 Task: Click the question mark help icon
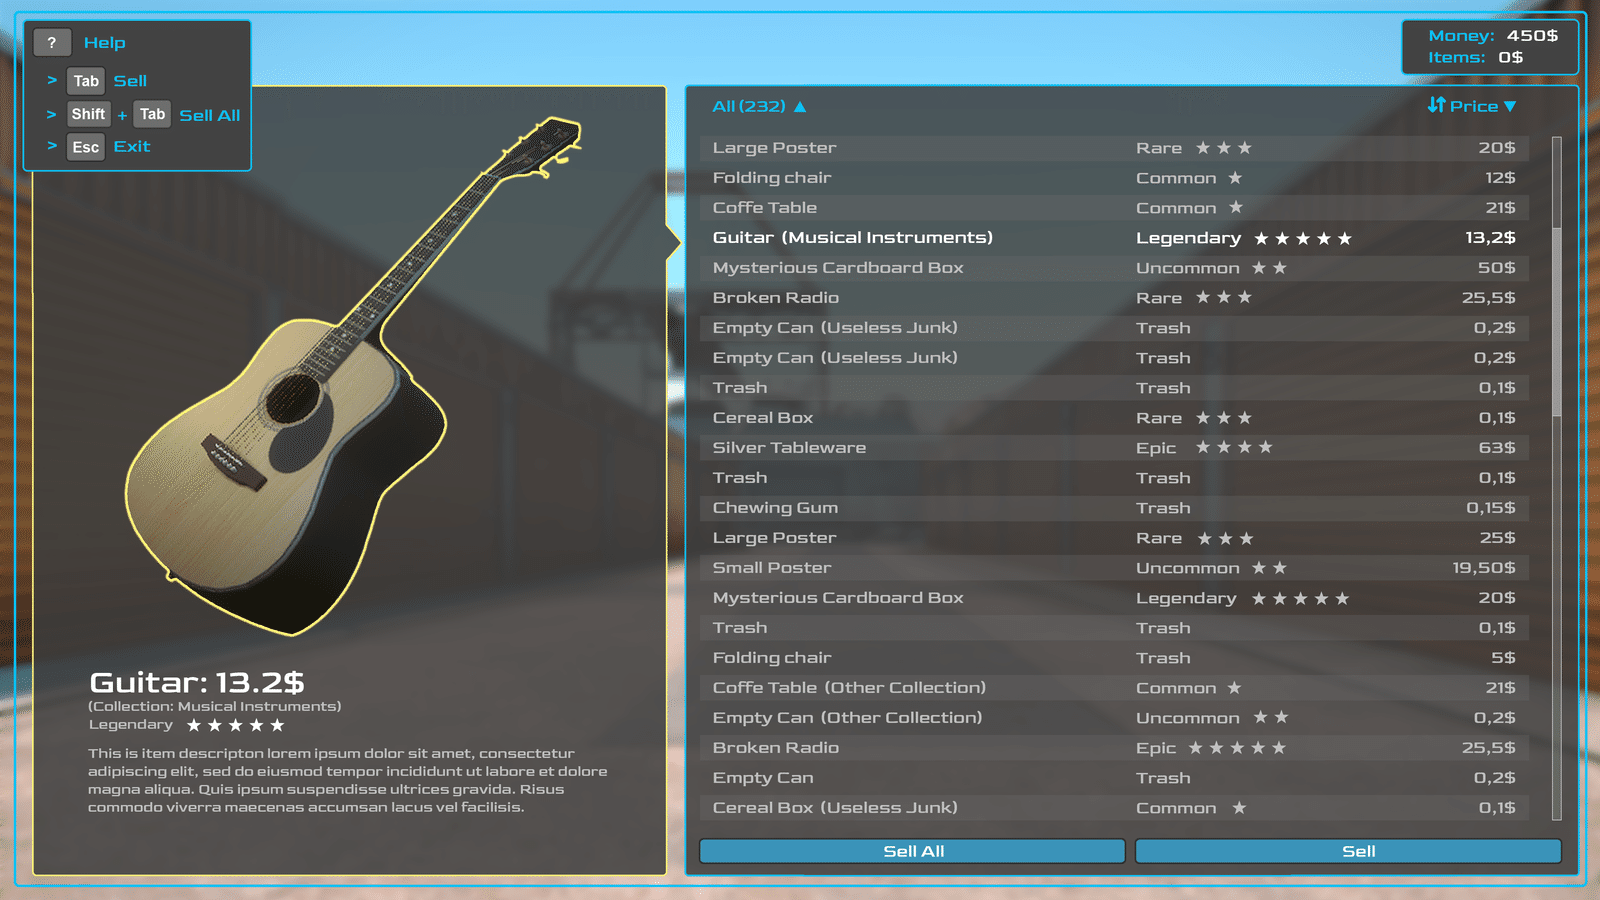pyautogui.click(x=52, y=42)
